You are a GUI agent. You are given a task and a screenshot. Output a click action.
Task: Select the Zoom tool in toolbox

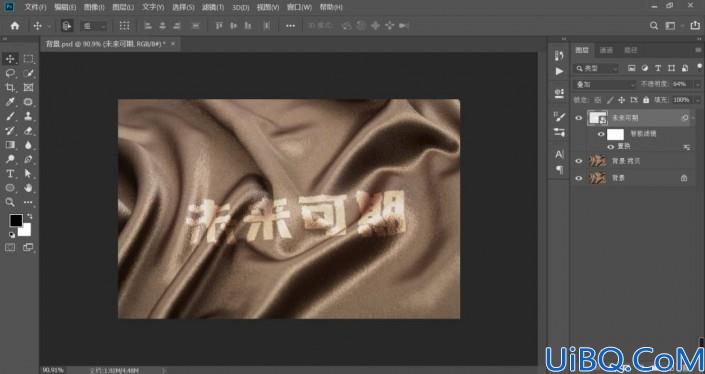coord(10,202)
